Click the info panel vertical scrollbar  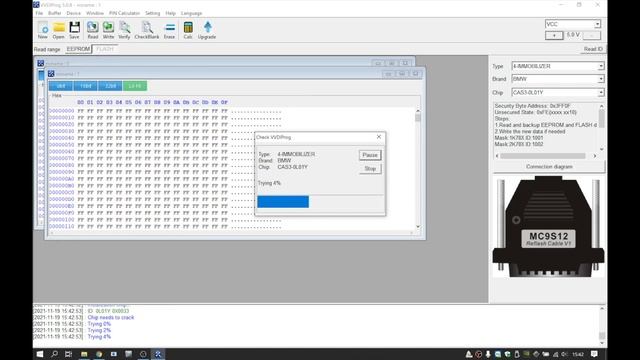(602, 127)
